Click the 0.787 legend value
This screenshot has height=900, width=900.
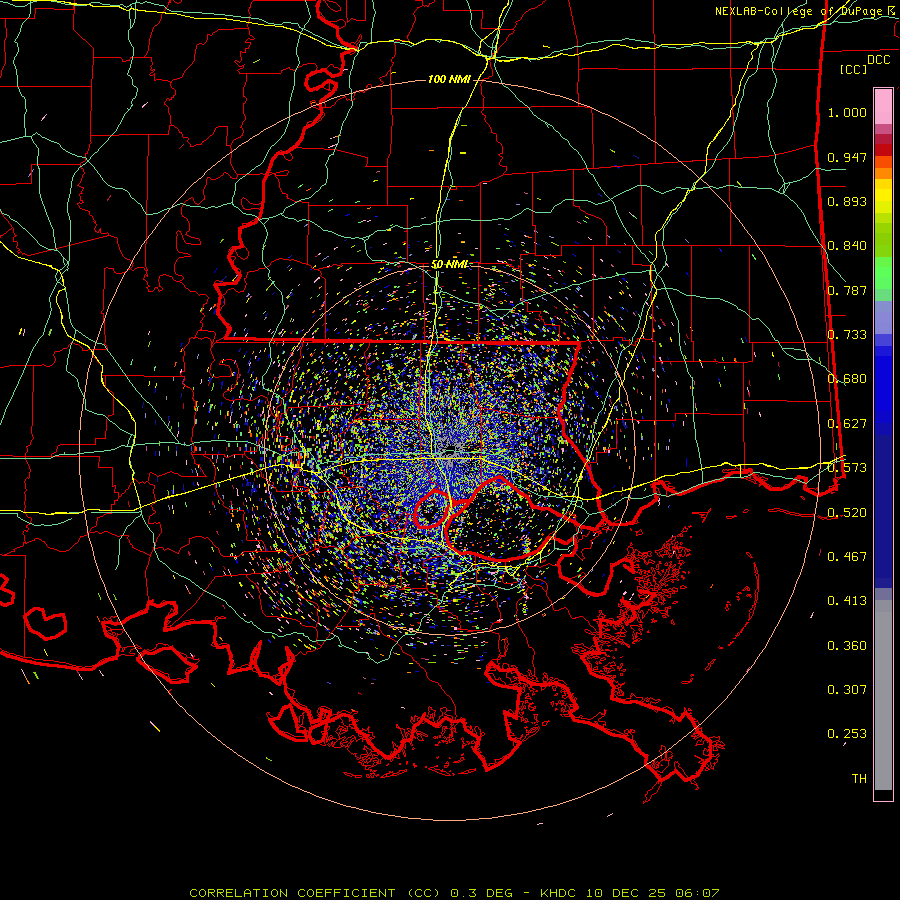[x=847, y=290]
